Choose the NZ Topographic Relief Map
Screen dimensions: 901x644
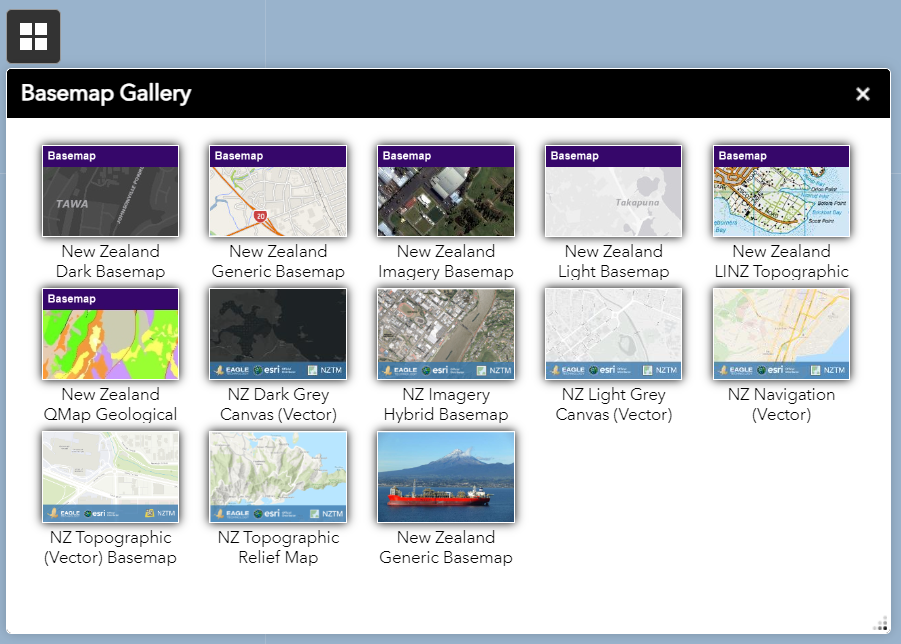tap(278, 477)
